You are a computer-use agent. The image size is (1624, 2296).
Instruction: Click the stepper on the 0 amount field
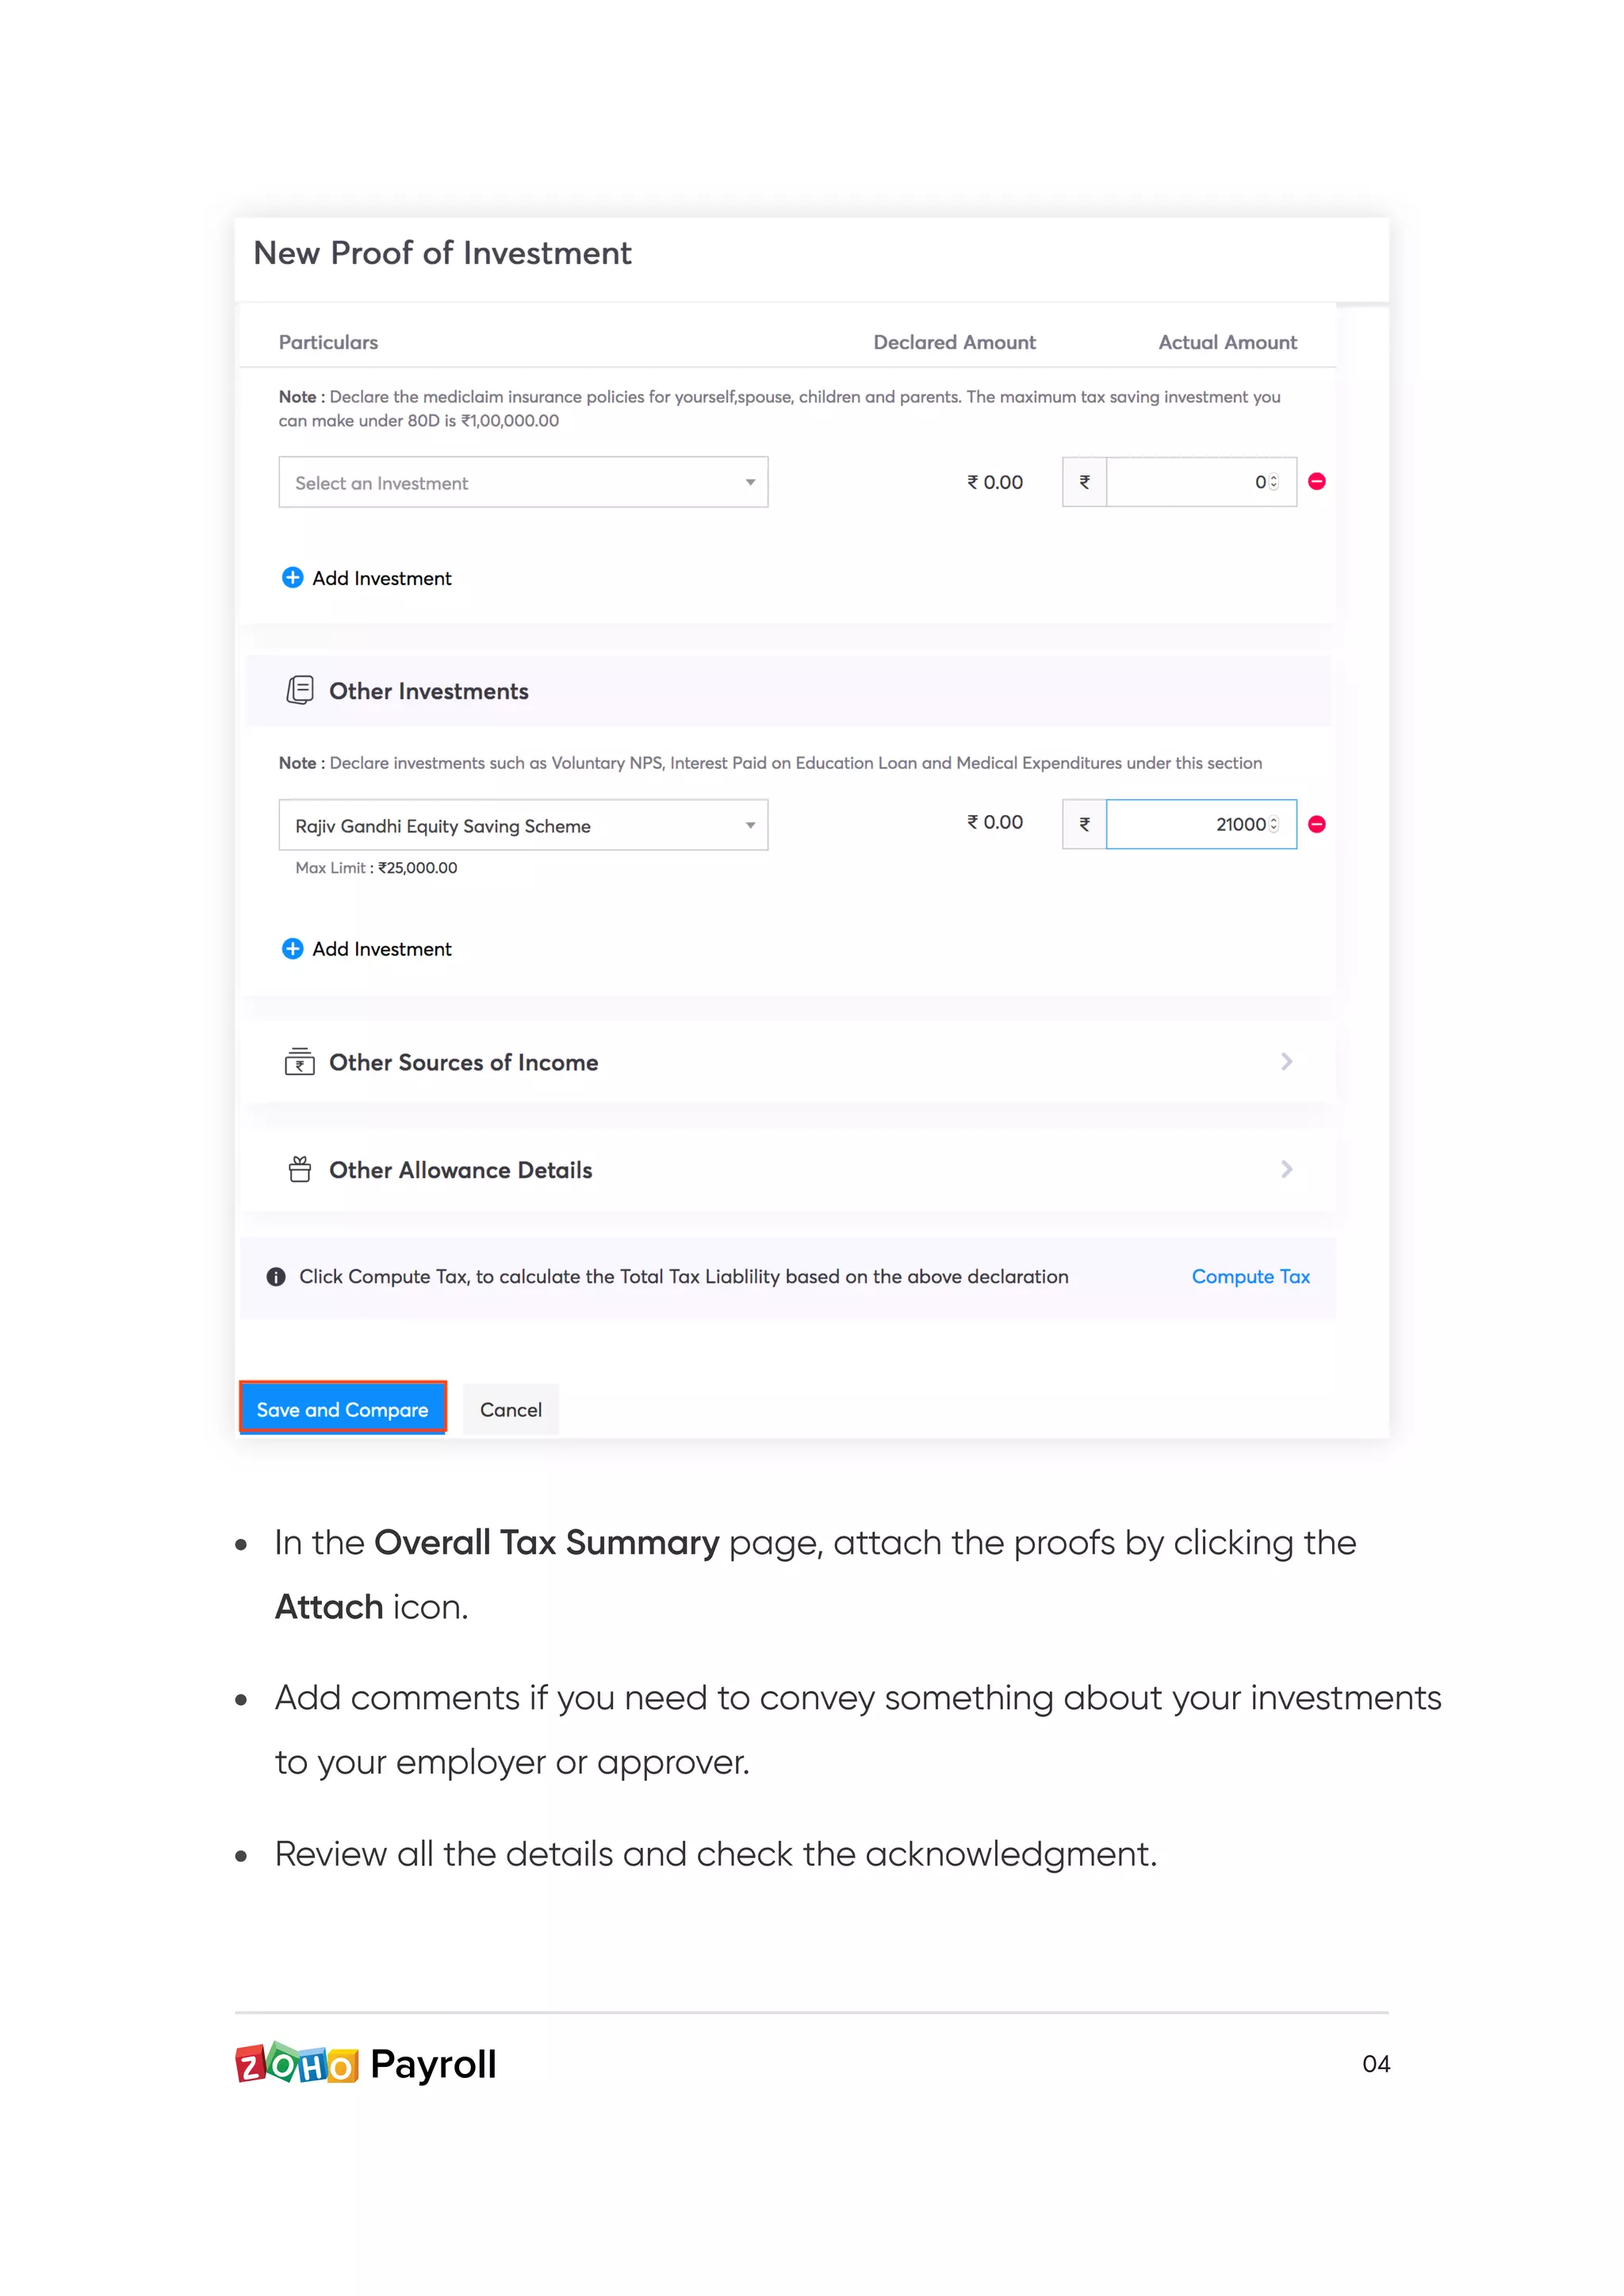[1274, 482]
